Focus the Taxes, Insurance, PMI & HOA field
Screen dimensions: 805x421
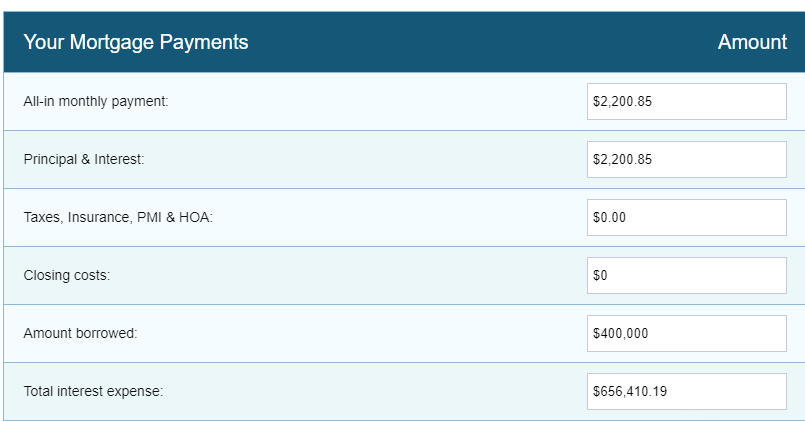coord(686,218)
